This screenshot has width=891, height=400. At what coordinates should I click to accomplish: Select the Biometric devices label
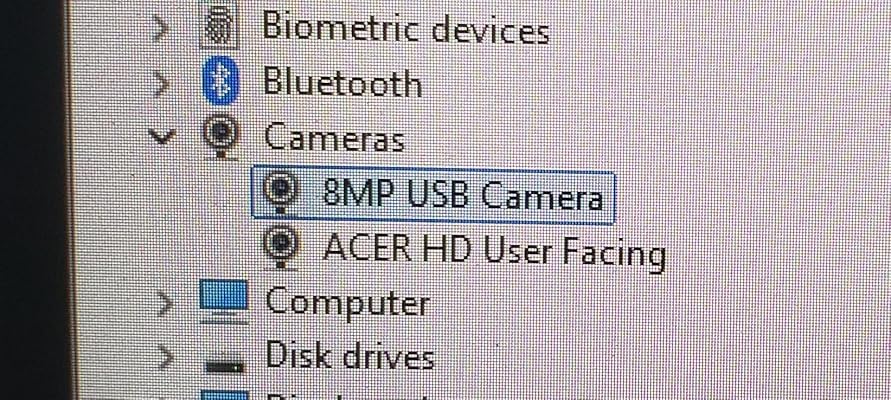(406, 27)
